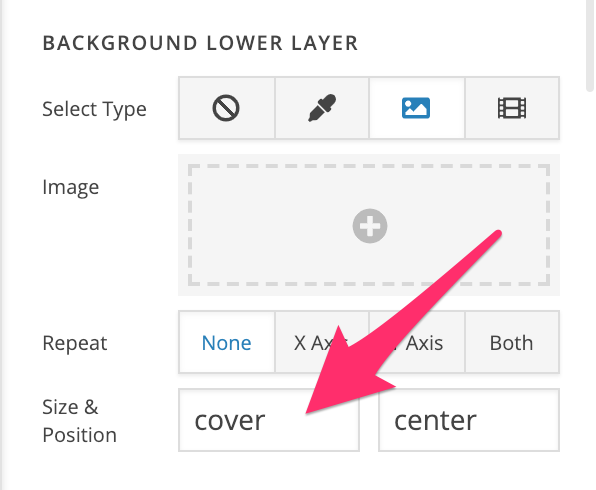Set Repeat to Both

point(512,343)
